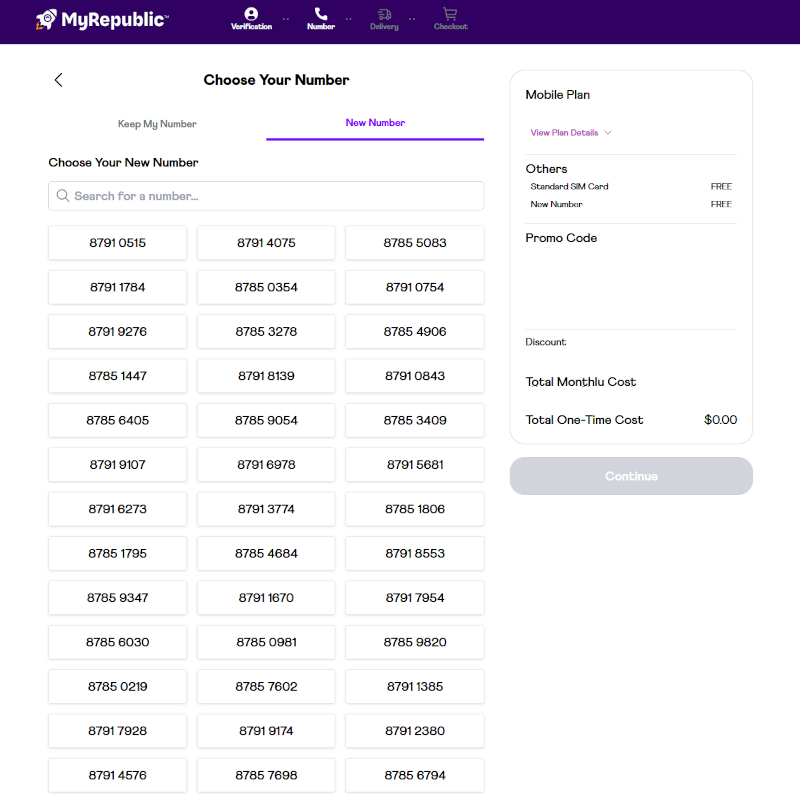Choose number 8791 7928
The height and width of the screenshot is (798, 800).
tap(118, 731)
